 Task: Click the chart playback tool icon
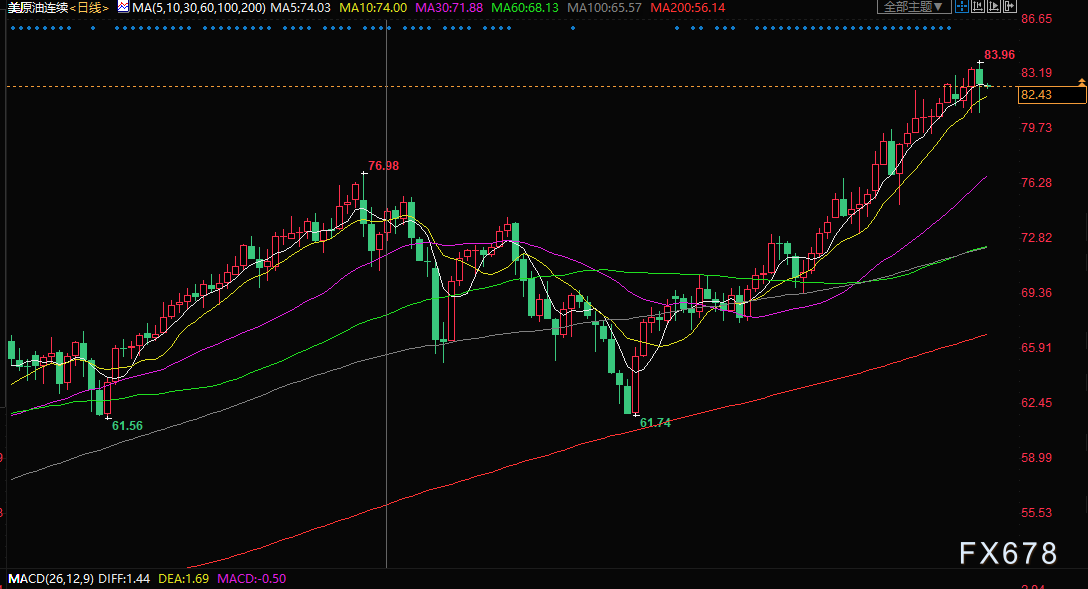click(x=994, y=6)
